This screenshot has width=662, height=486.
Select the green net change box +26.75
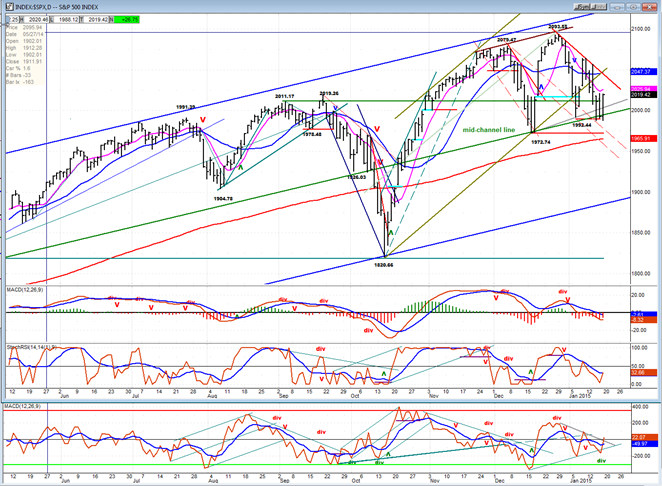click(x=126, y=19)
